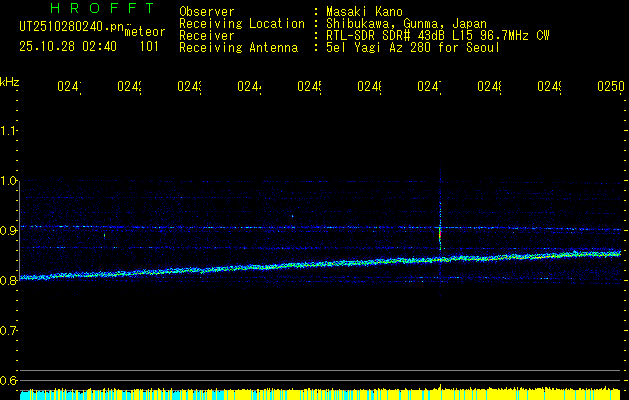Select the UT2510280240 filename label
The width and height of the screenshot is (629, 400).
(x=71, y=27)
